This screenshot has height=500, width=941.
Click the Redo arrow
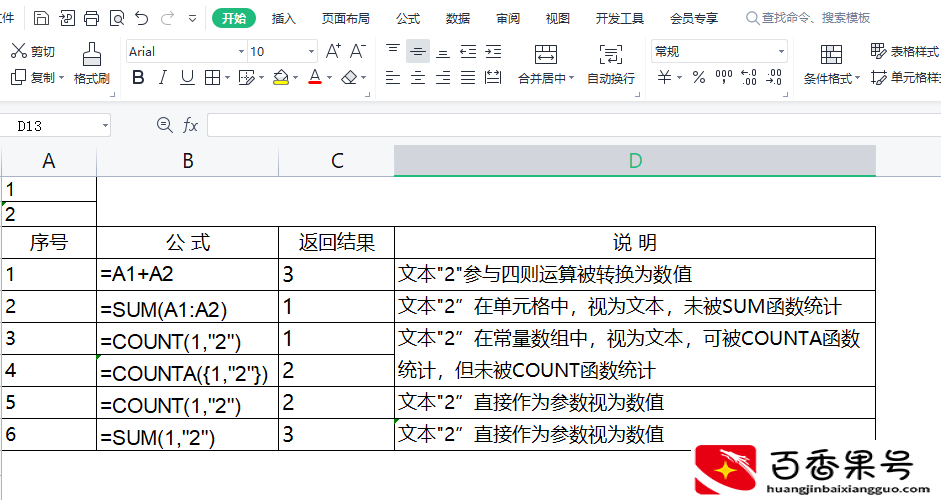coord(167,18)
